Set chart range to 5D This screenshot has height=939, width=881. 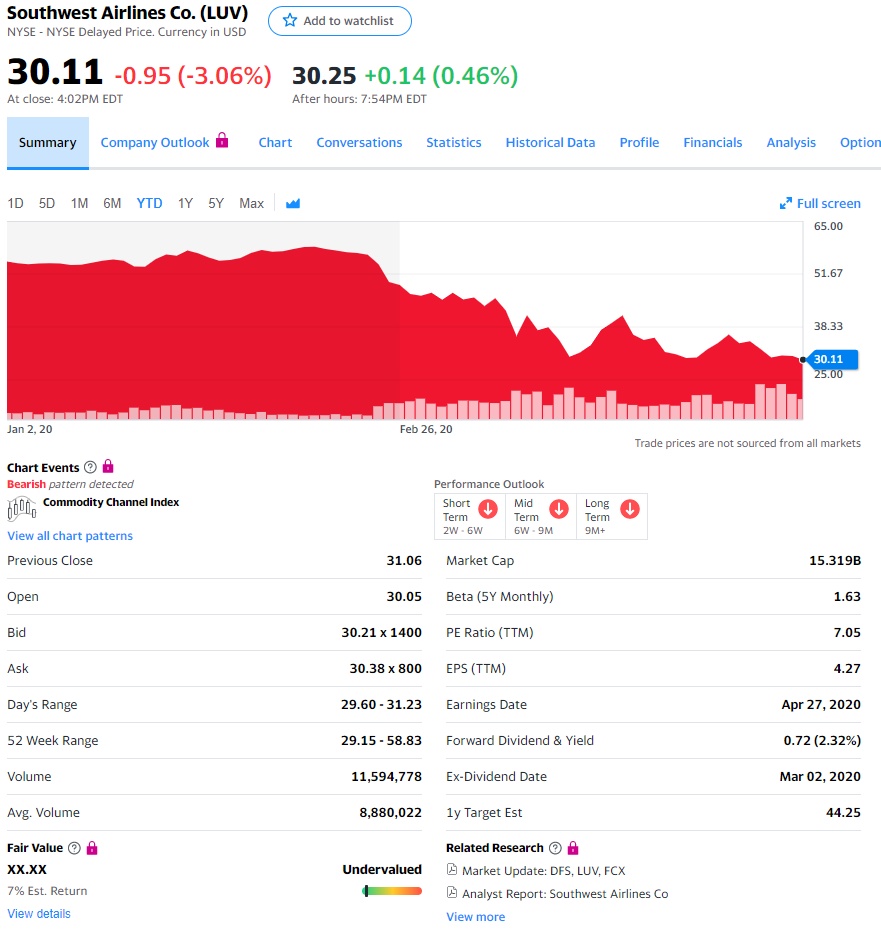coord(47,204)
